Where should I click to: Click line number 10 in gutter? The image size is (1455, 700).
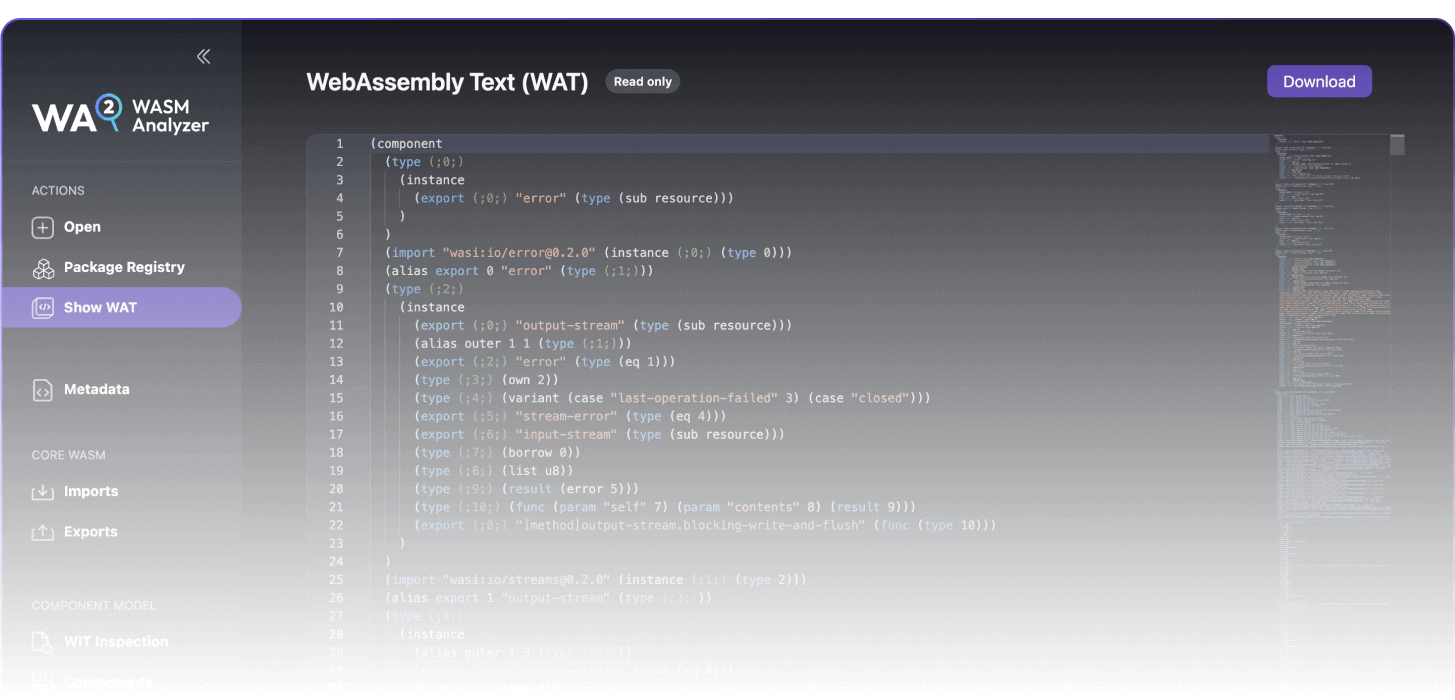point(335,308)
